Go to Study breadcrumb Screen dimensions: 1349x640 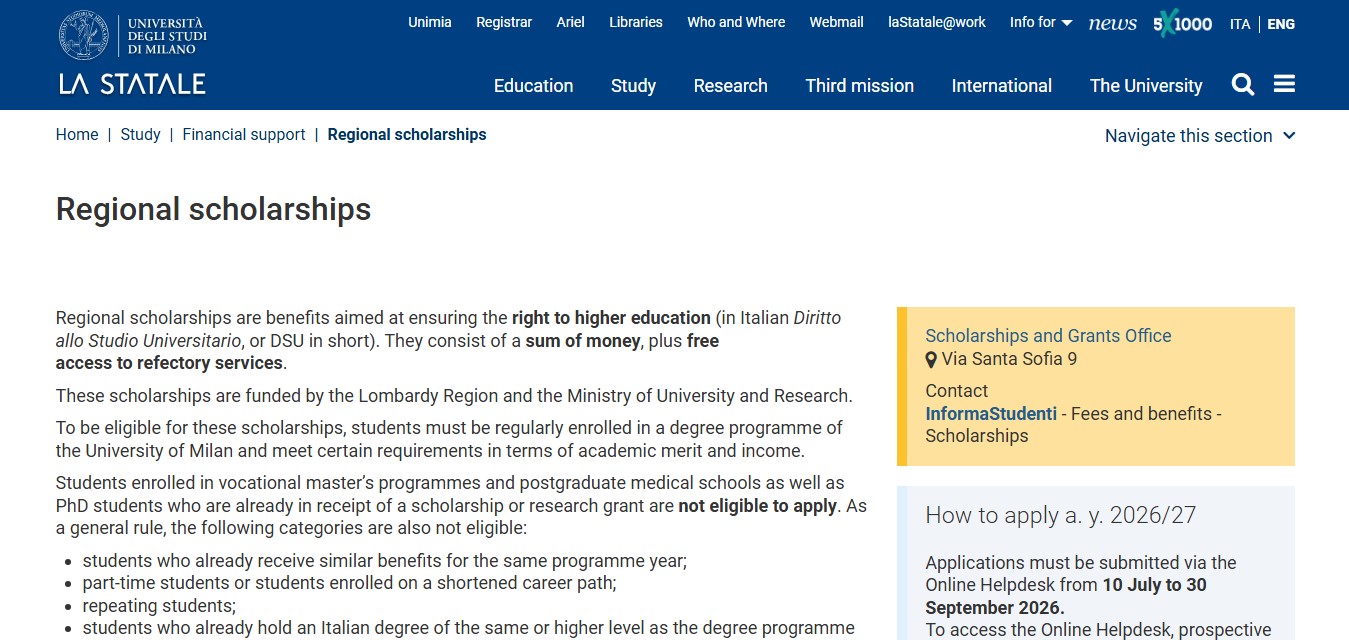point(140,134)
